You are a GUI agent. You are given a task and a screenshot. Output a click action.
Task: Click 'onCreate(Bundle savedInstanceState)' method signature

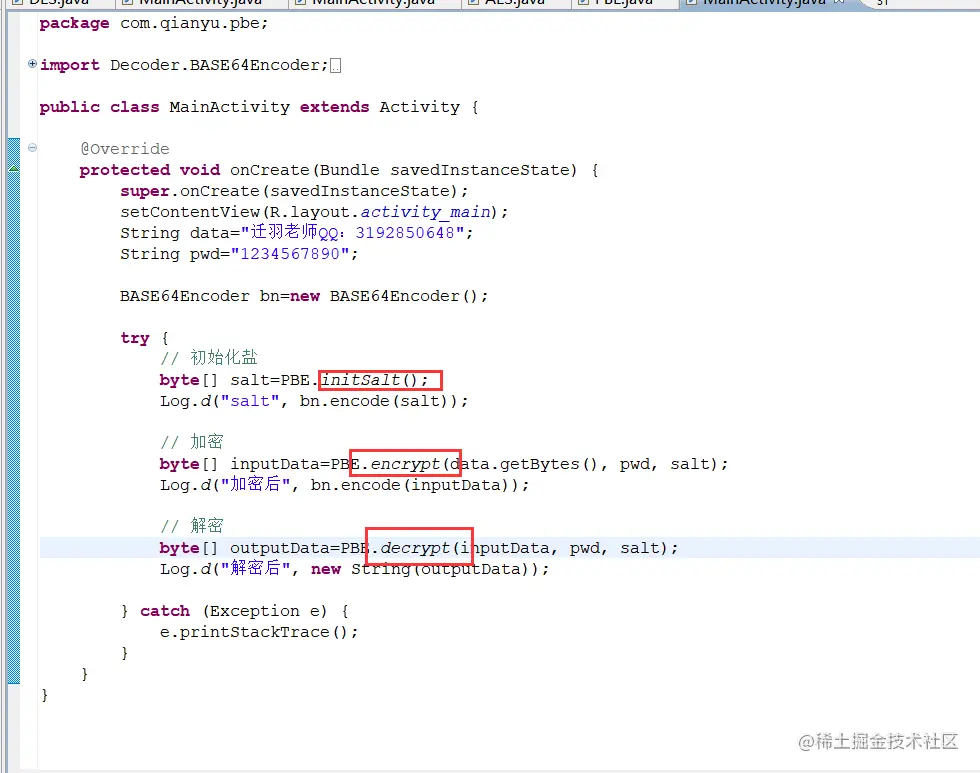403,170
